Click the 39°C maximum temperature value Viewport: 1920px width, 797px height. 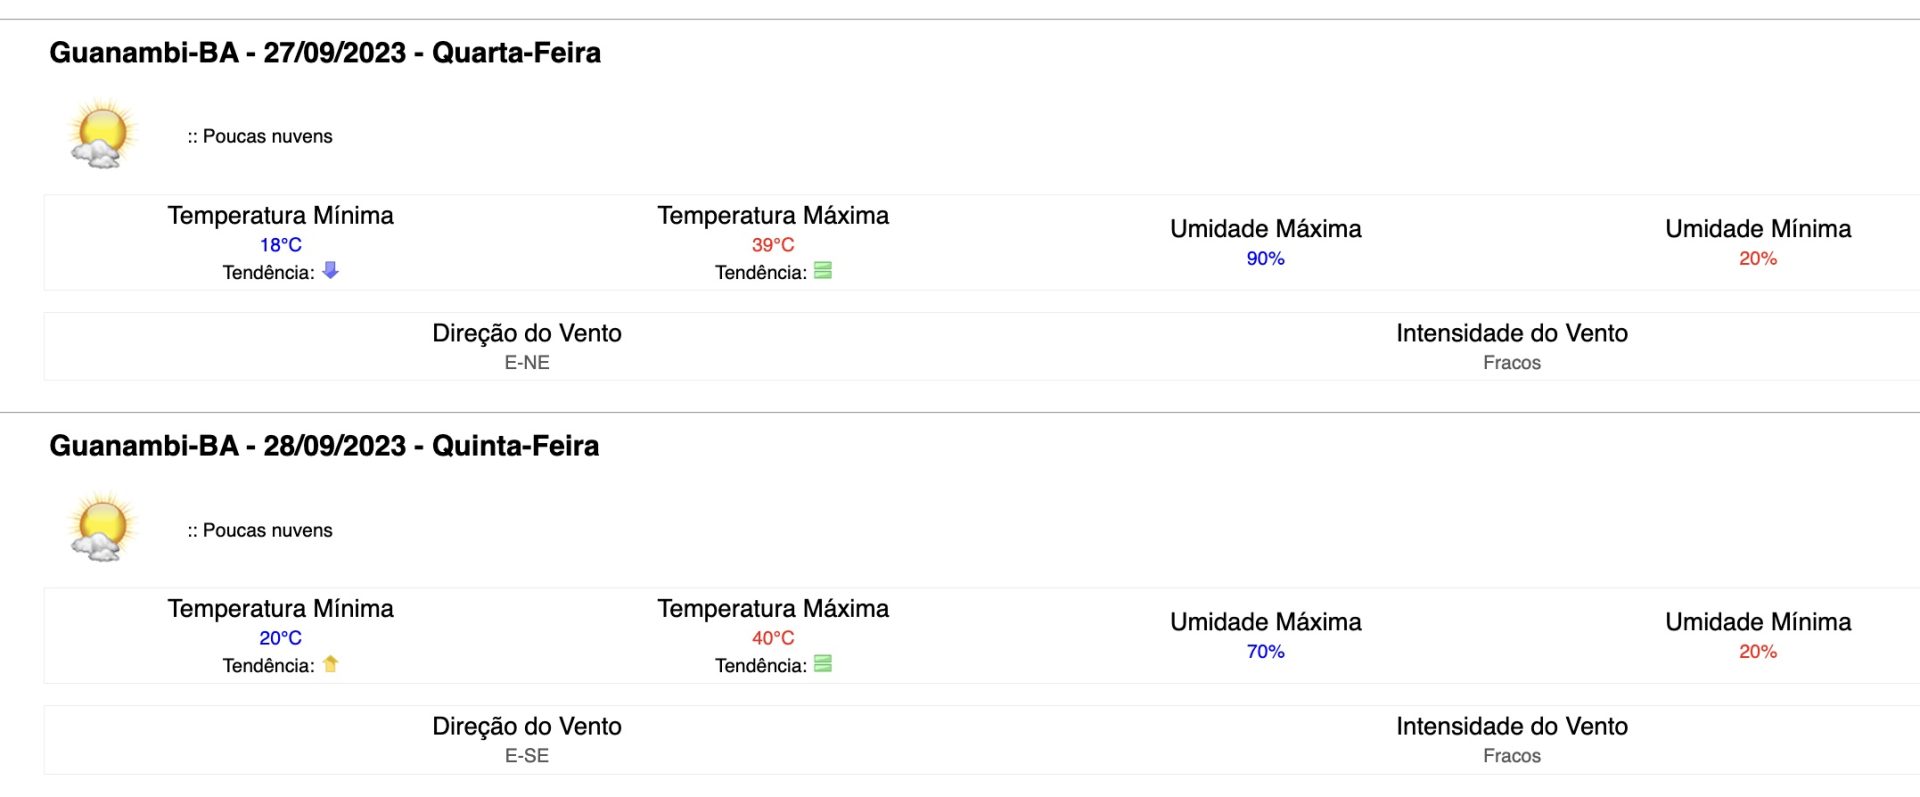click(x=773, y=244)
